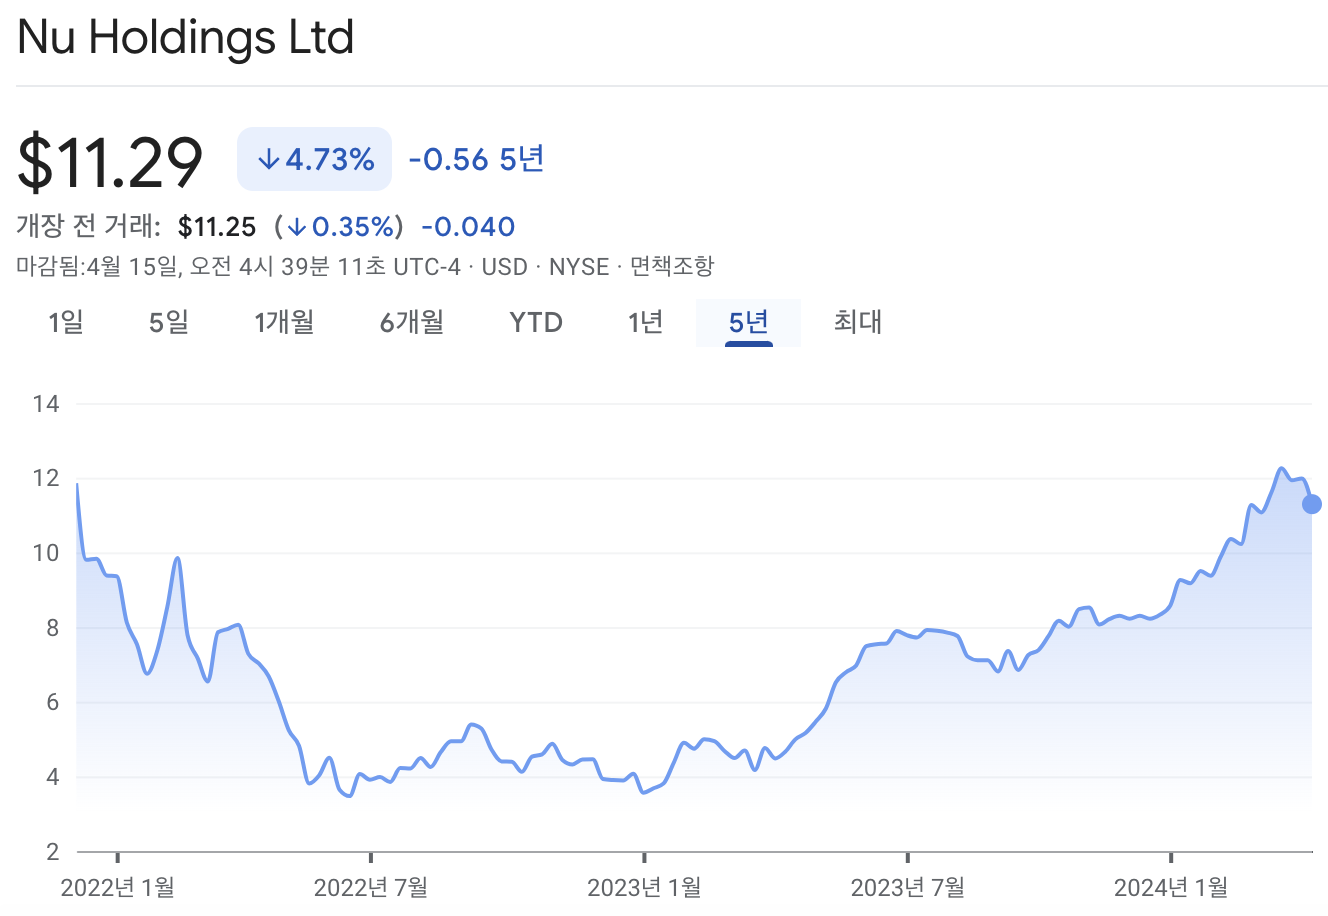1328x916 pixels.
Task: Click the chart peak near 12.30
Action: click(1282, 468)
